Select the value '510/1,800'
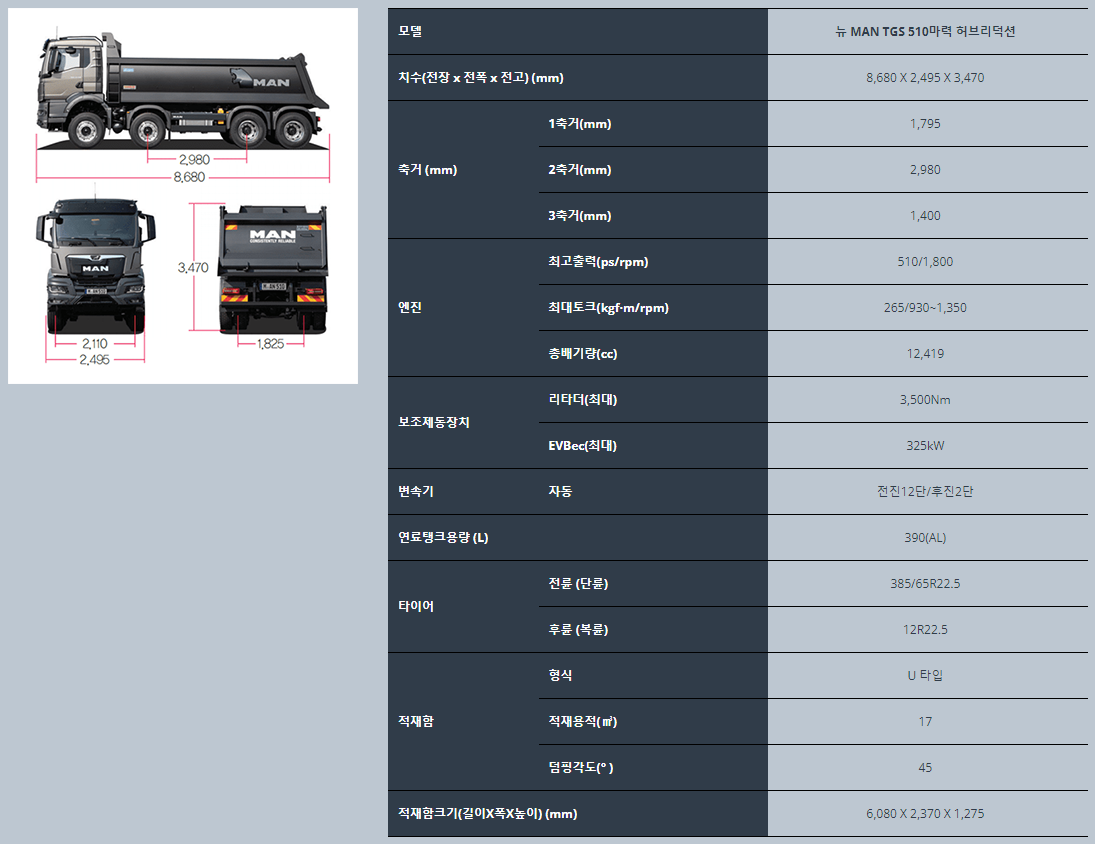1095x844 pixels. pyautogui.click(x=925, y=262)
